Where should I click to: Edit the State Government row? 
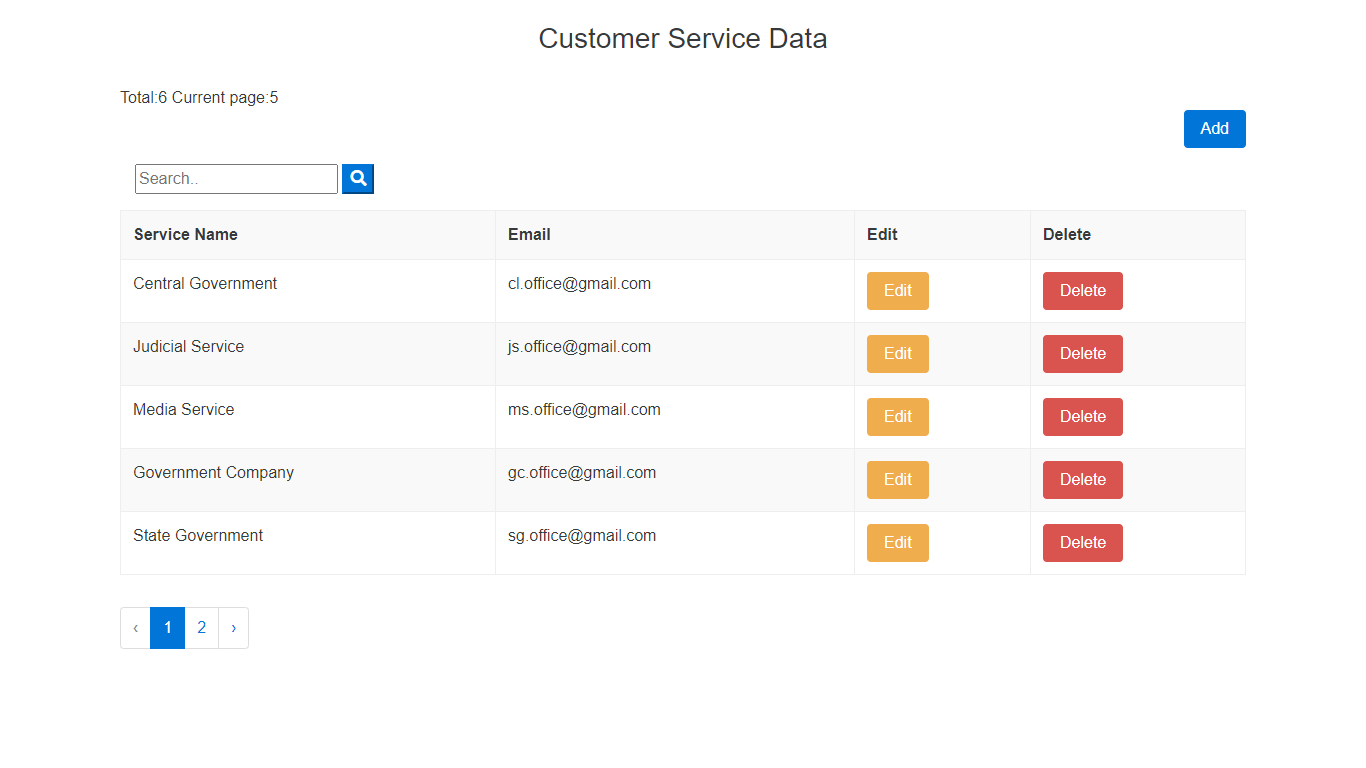pos(897,543)
